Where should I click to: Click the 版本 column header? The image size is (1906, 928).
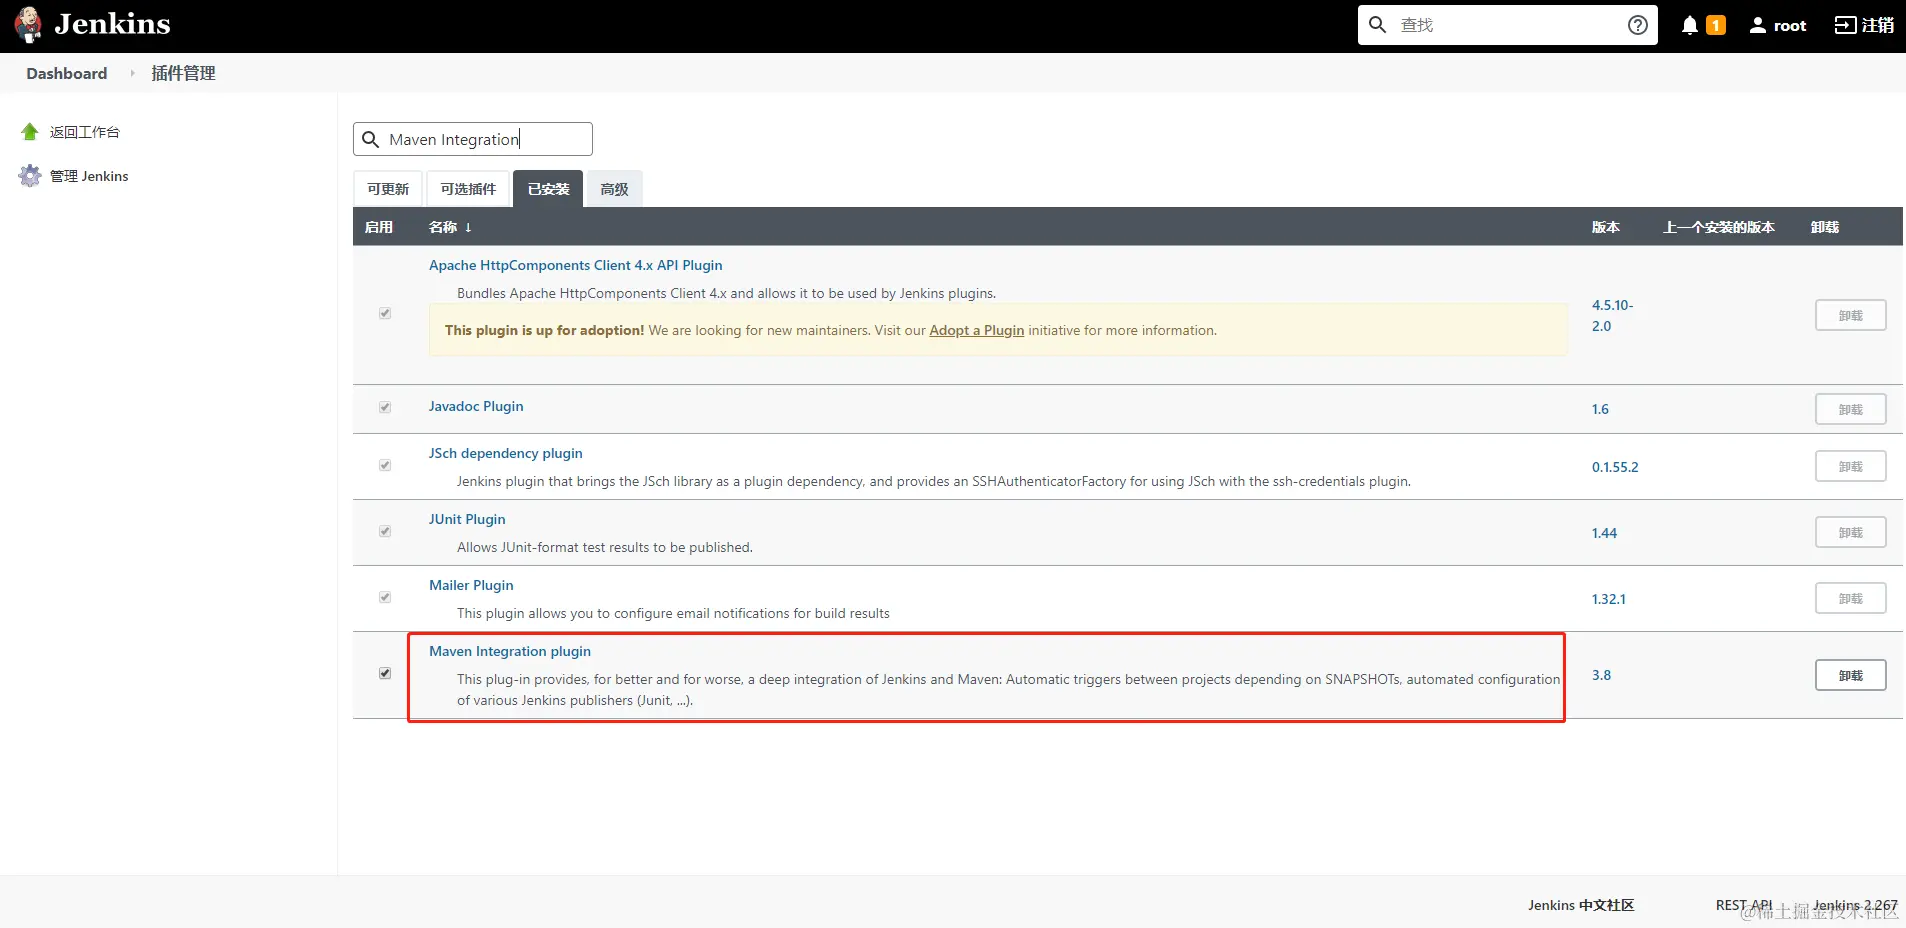coord(1606,227)
